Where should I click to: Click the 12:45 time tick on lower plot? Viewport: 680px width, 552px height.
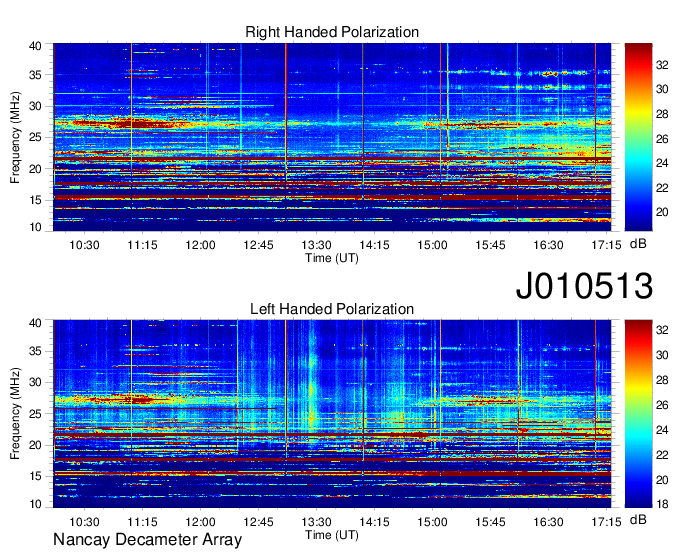coord(258,522)
